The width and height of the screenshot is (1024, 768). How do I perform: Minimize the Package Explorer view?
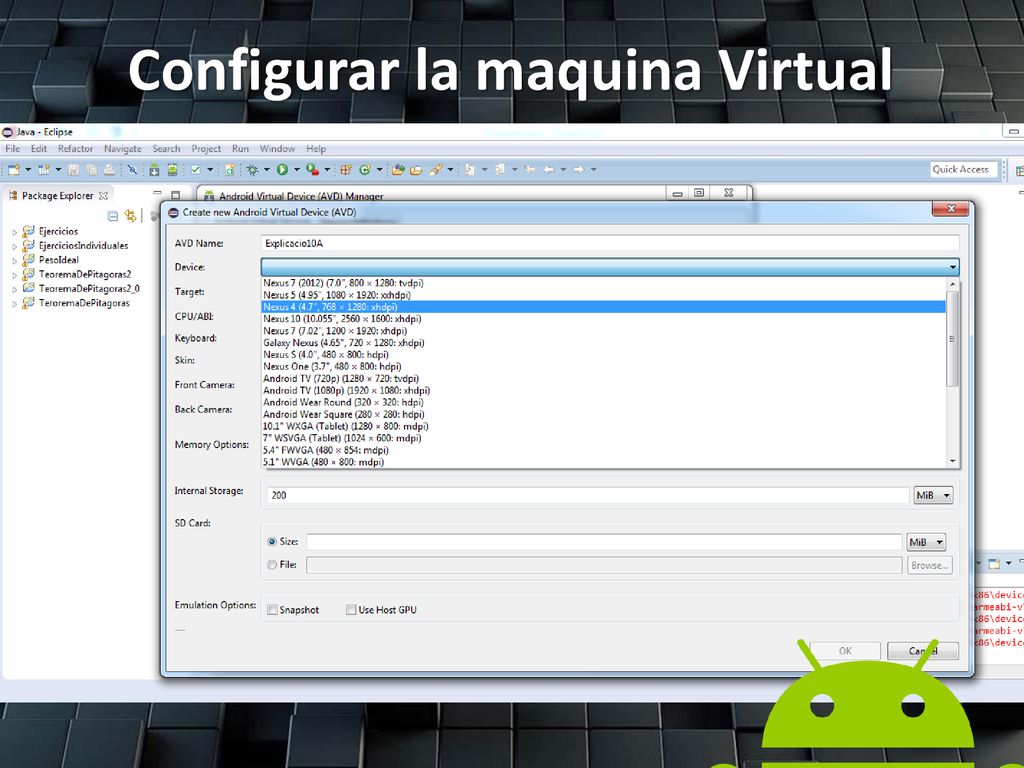[x=157, y=194]
